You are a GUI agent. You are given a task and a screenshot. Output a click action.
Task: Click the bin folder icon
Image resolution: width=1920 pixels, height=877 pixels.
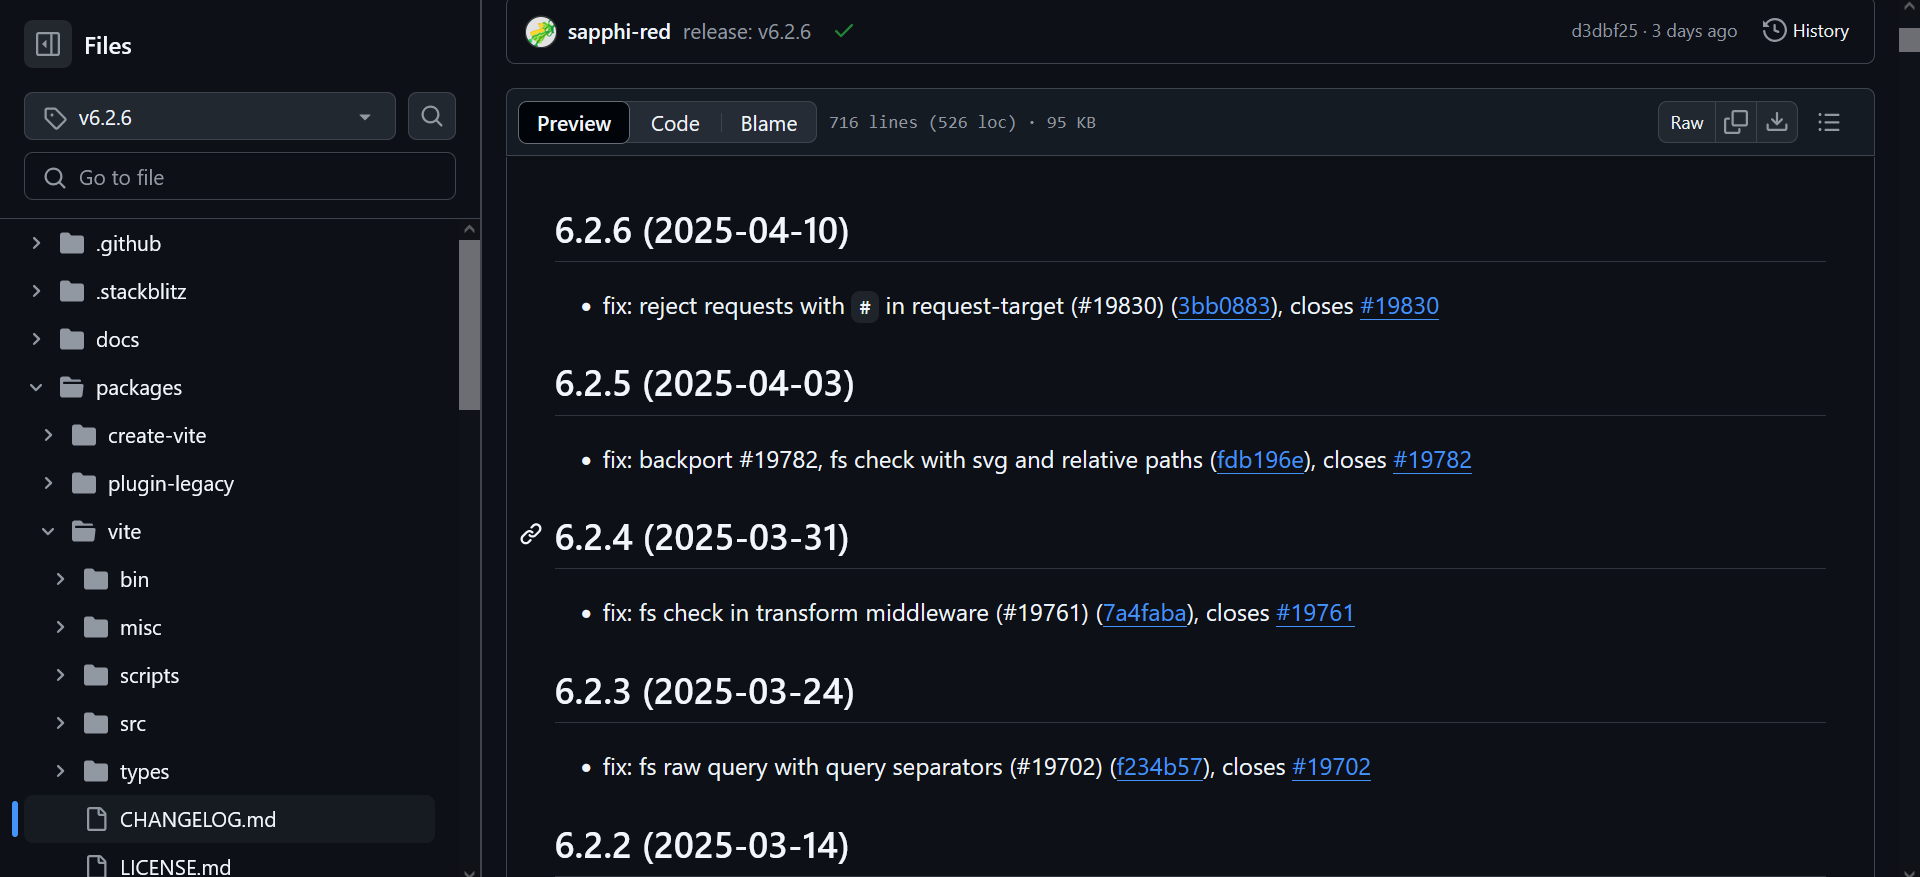pyautogui.click(x=96, y=579)
